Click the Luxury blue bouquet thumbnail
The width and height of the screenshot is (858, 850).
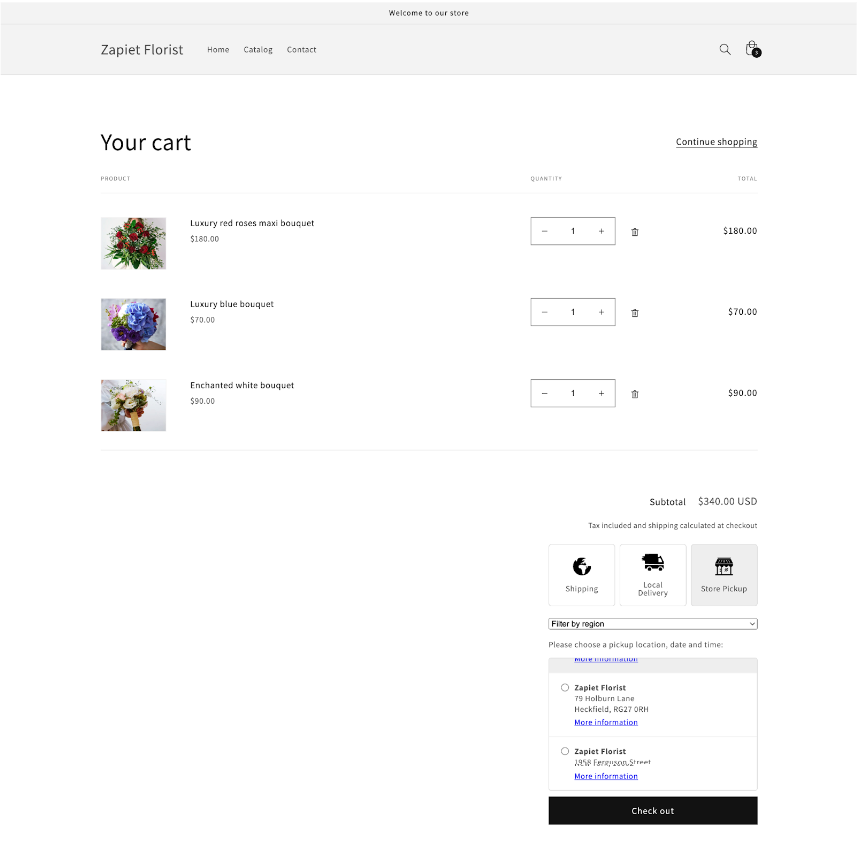click(133, 324)
